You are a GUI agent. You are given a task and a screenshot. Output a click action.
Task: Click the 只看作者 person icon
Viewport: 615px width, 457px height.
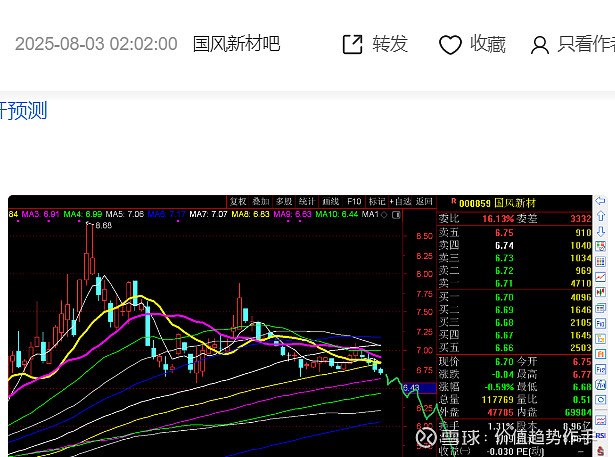click(x=540, y=45)
